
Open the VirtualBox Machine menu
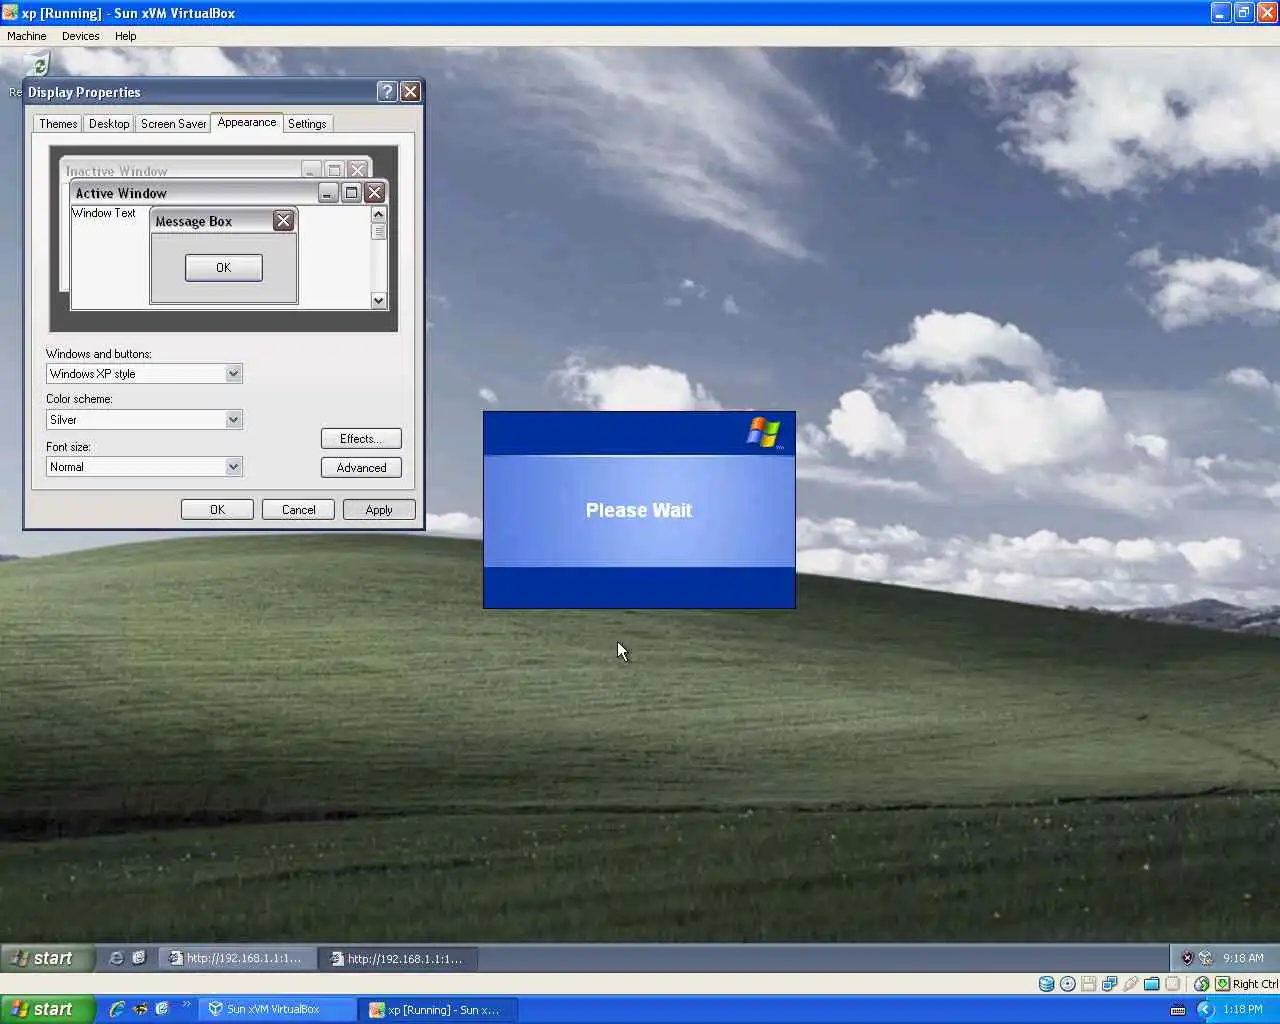click(27, 36)
